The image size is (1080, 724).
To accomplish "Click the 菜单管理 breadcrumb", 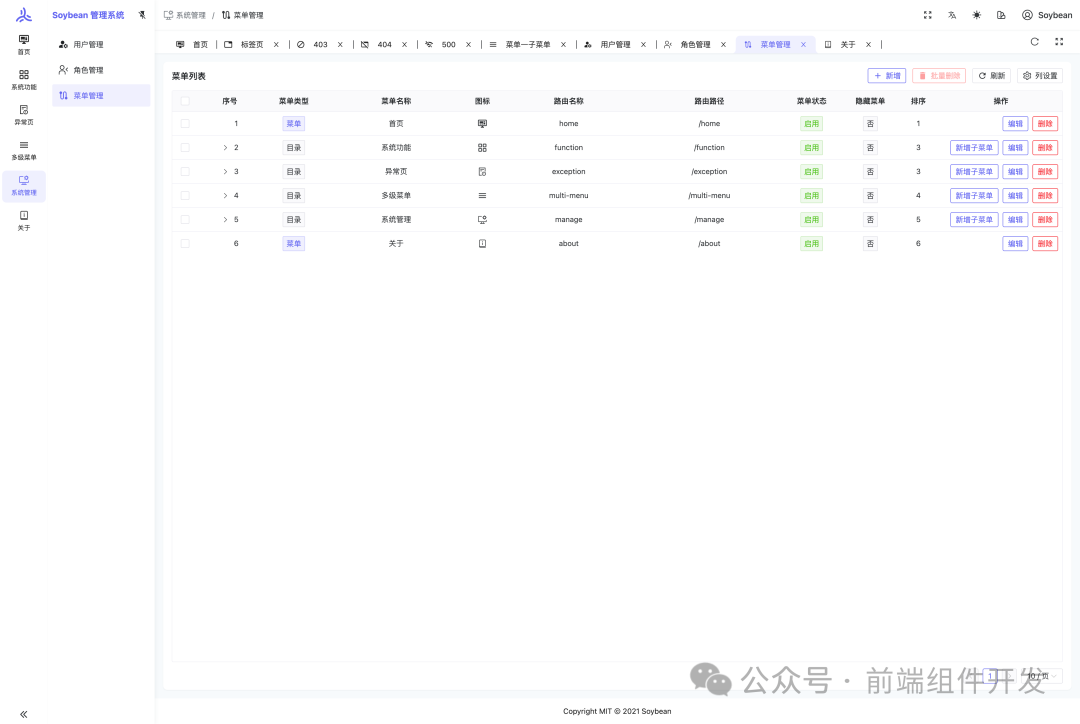I will click(242, 15).
